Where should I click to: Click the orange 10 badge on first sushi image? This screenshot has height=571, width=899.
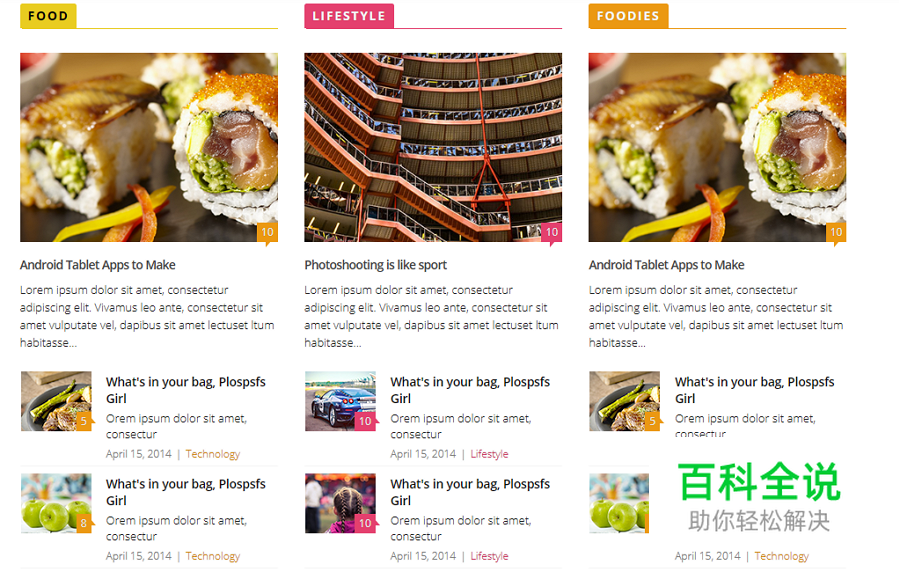267,232
